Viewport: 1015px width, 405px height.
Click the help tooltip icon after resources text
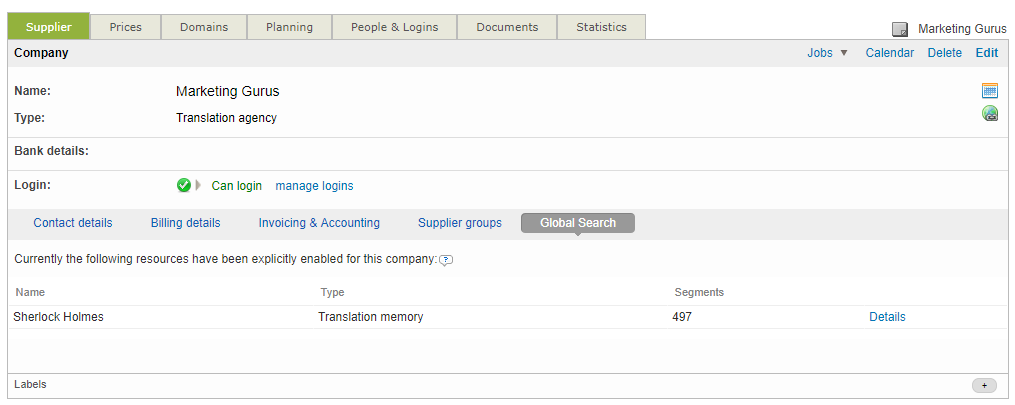pyautogui.click(x=446, y=260)
